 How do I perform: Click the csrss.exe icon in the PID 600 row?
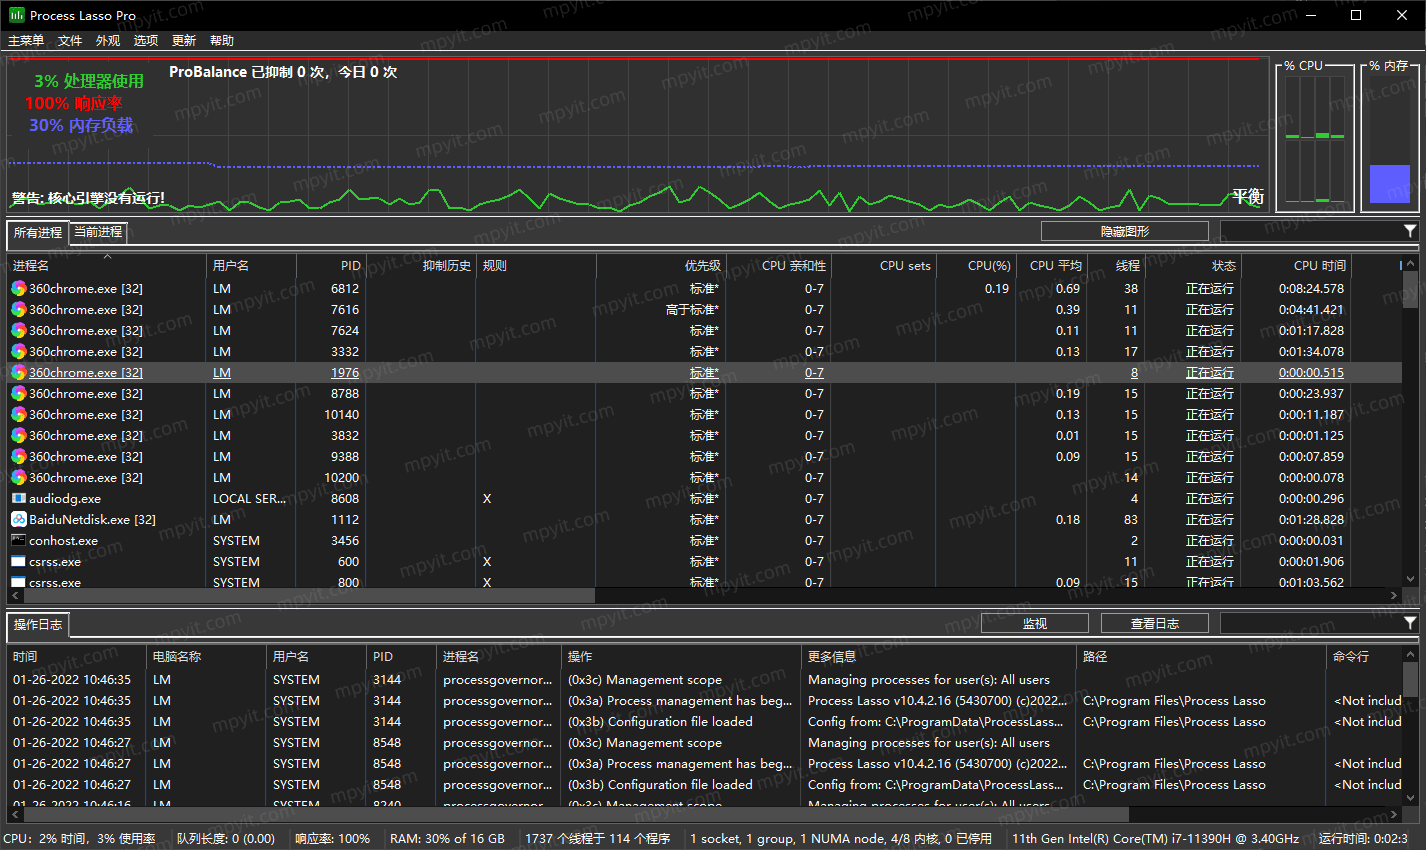(x=19, y=561)
